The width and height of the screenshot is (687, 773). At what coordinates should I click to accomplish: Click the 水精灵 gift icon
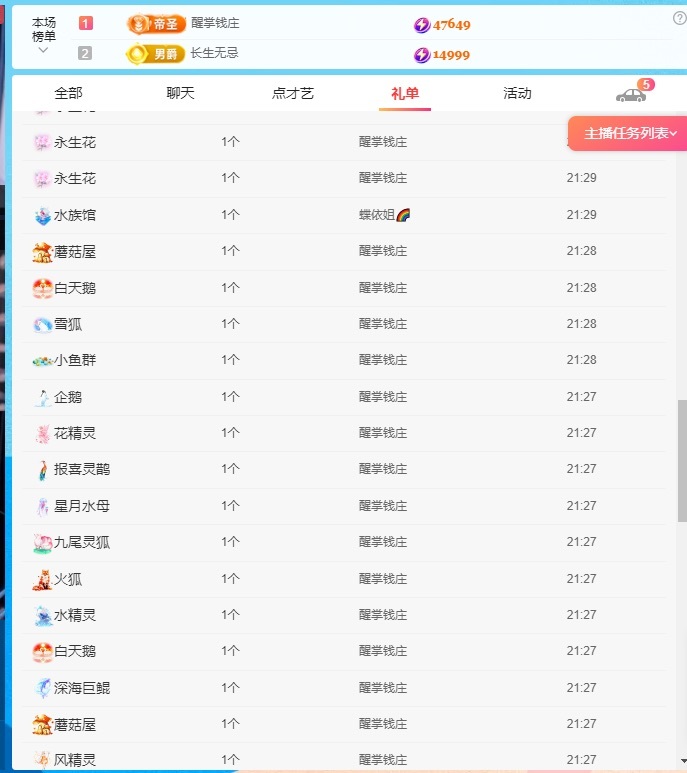pos(43,616)
